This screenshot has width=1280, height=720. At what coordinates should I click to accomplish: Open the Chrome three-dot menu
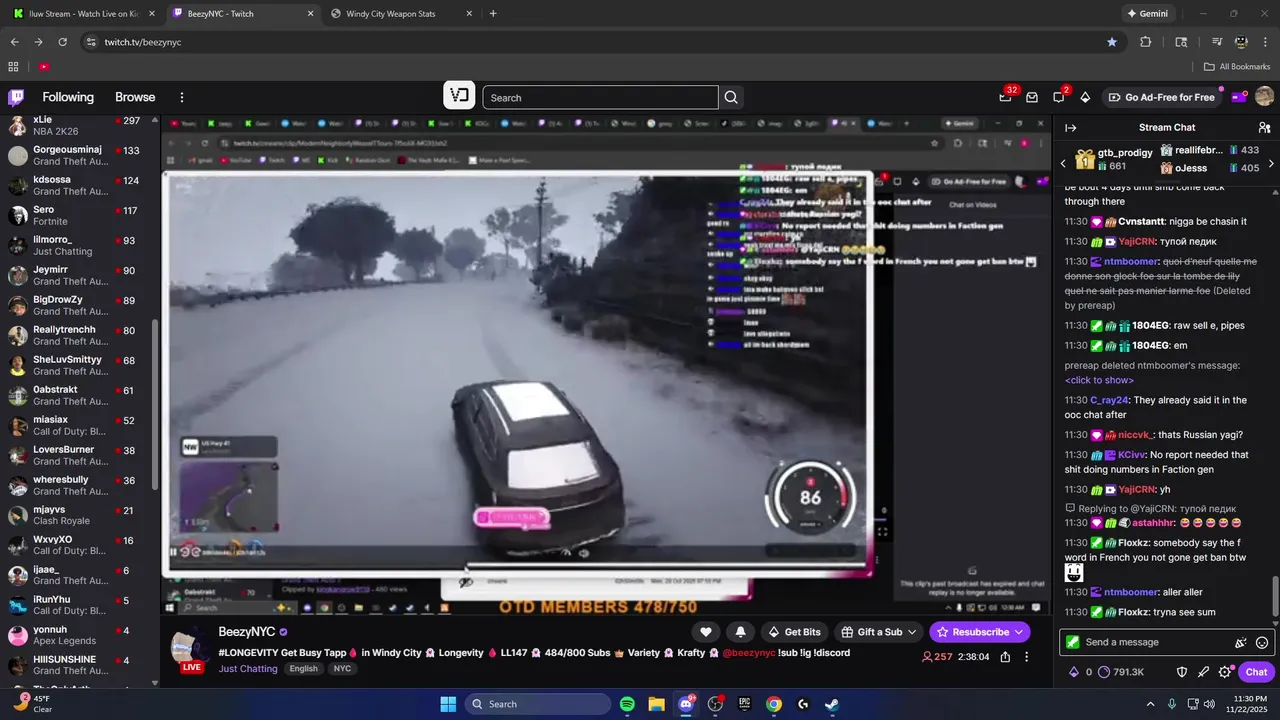(x=1267, y=42)
